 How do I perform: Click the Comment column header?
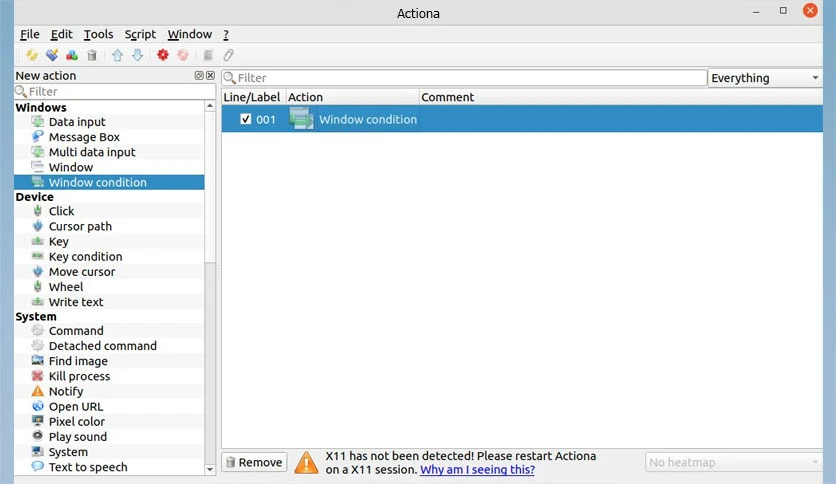tap(621, 97)
